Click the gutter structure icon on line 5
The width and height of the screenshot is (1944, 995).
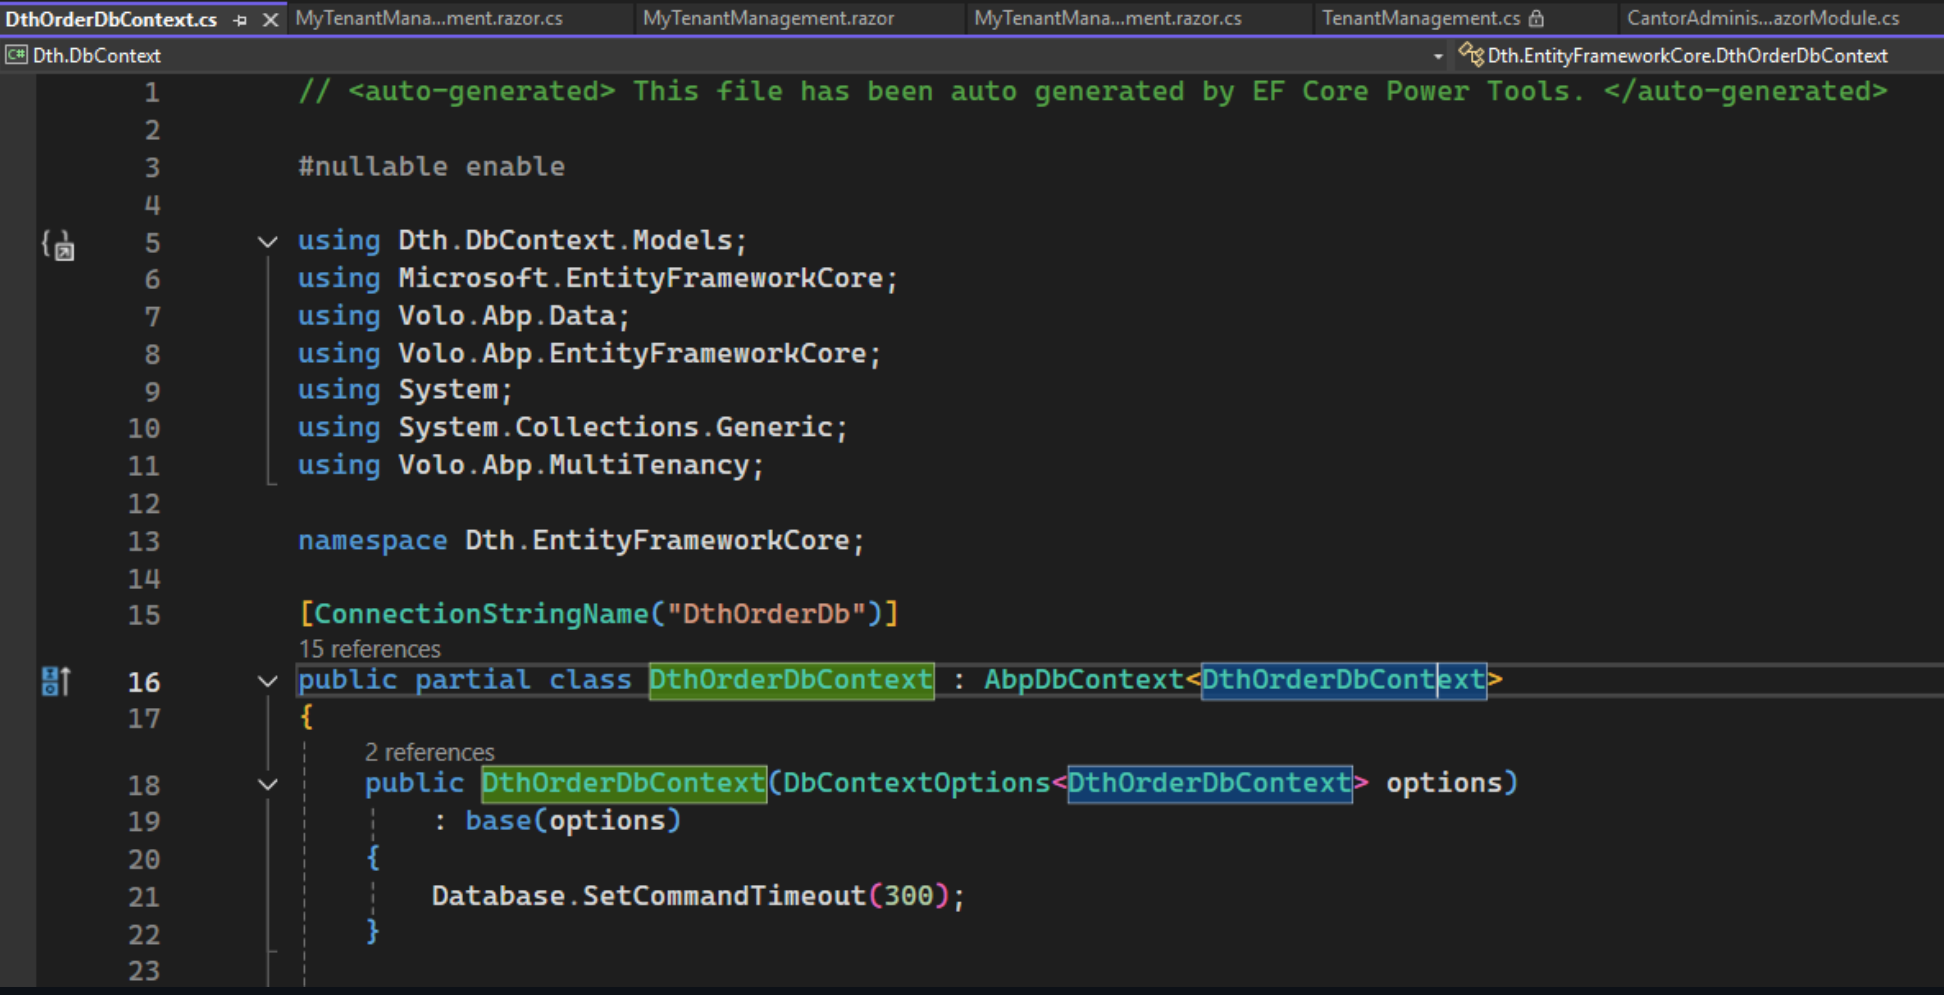point(58,244)
